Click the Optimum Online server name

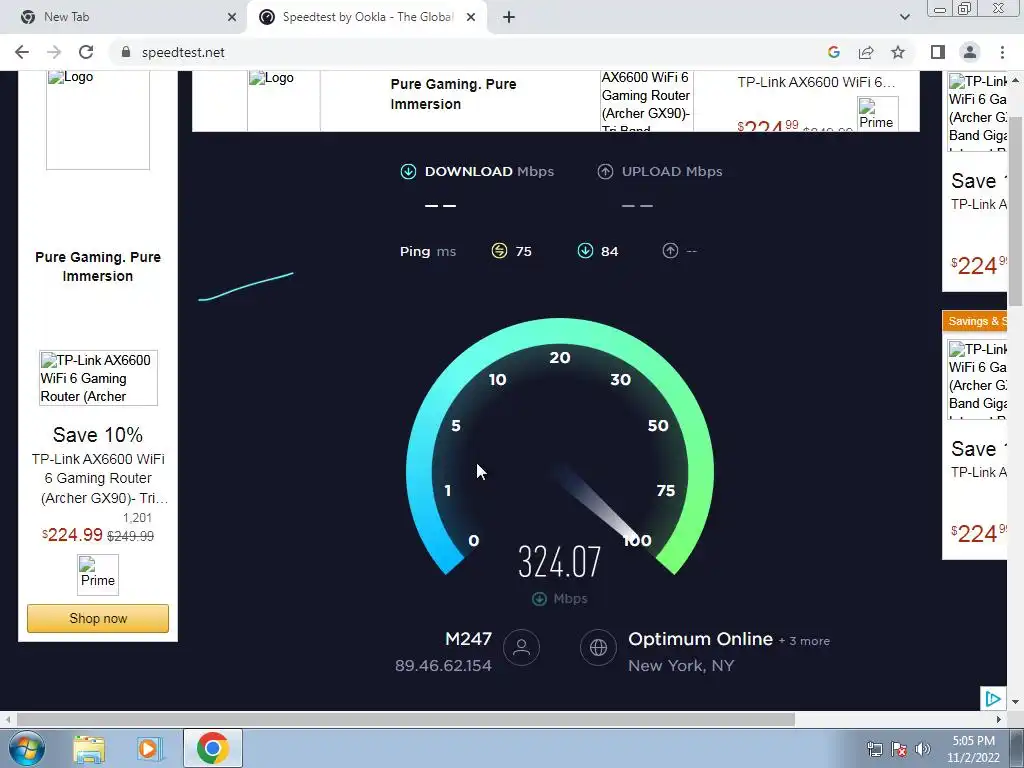tap(700, 639)
